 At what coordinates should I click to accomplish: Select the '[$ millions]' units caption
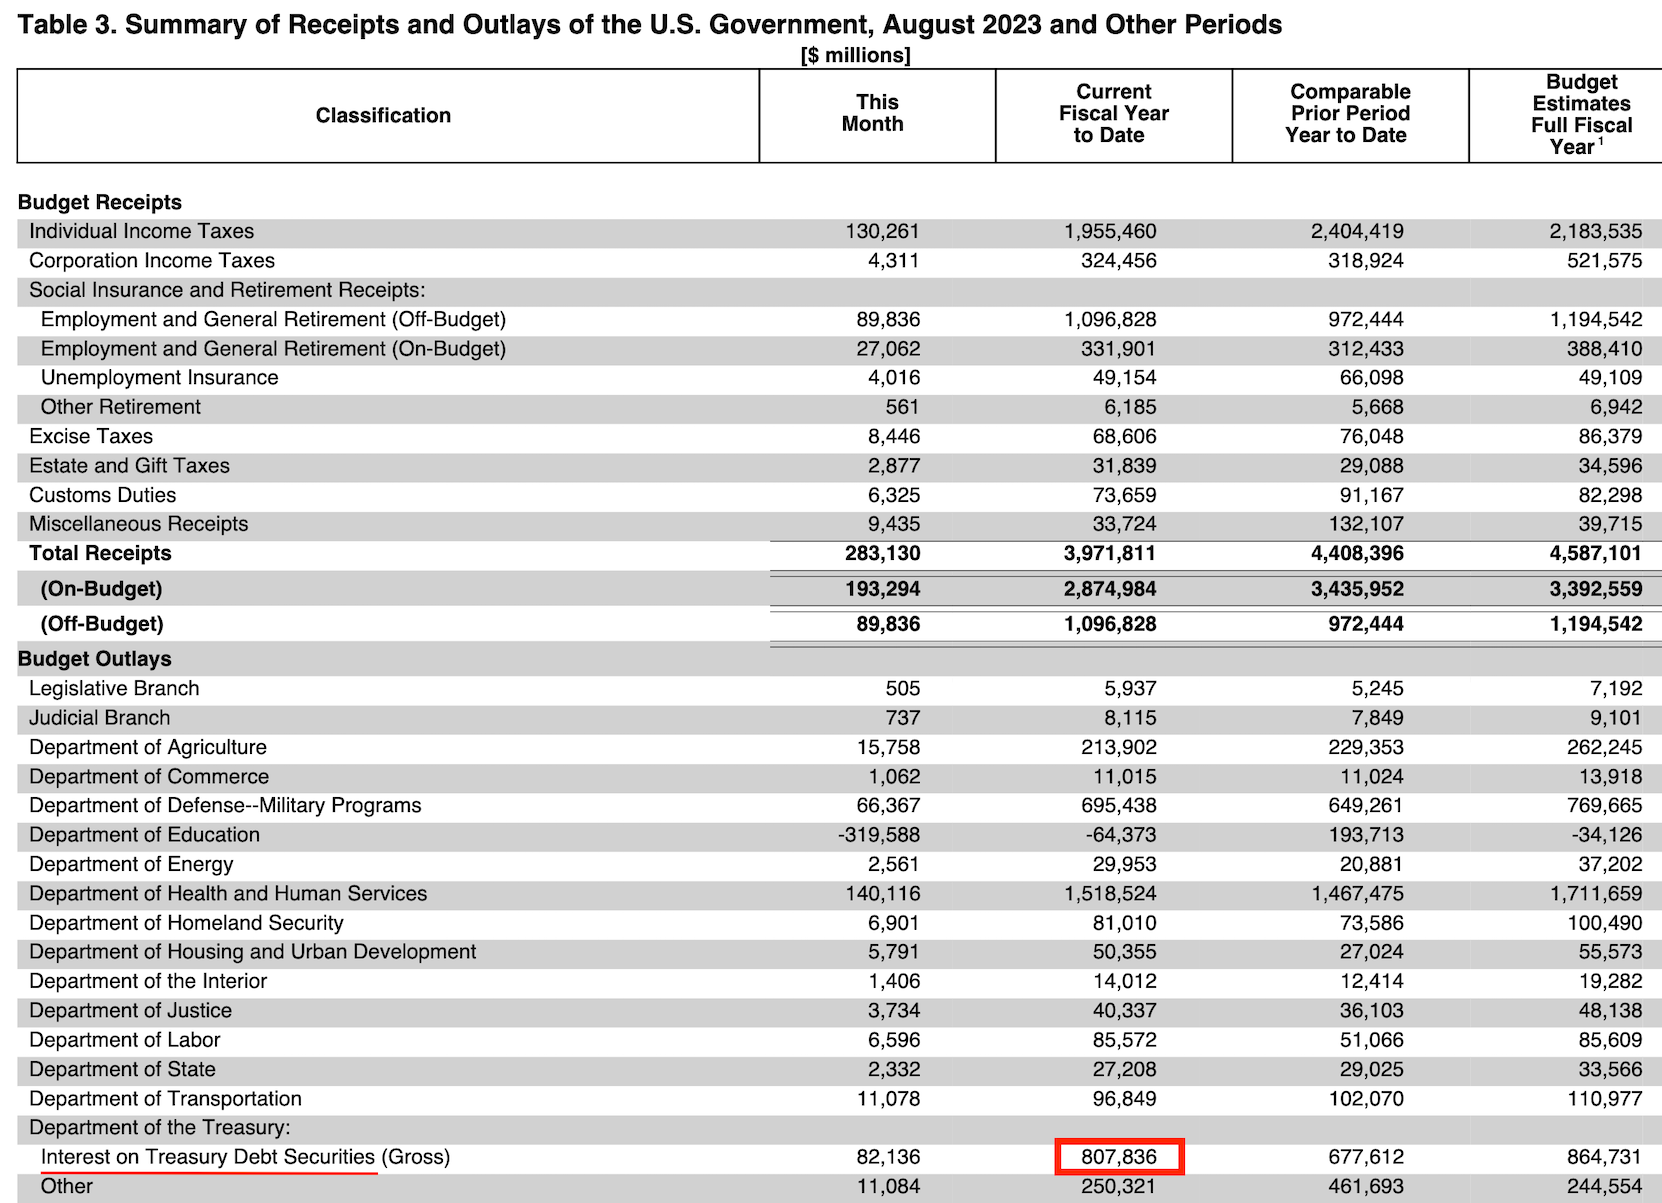coord(856,55)
